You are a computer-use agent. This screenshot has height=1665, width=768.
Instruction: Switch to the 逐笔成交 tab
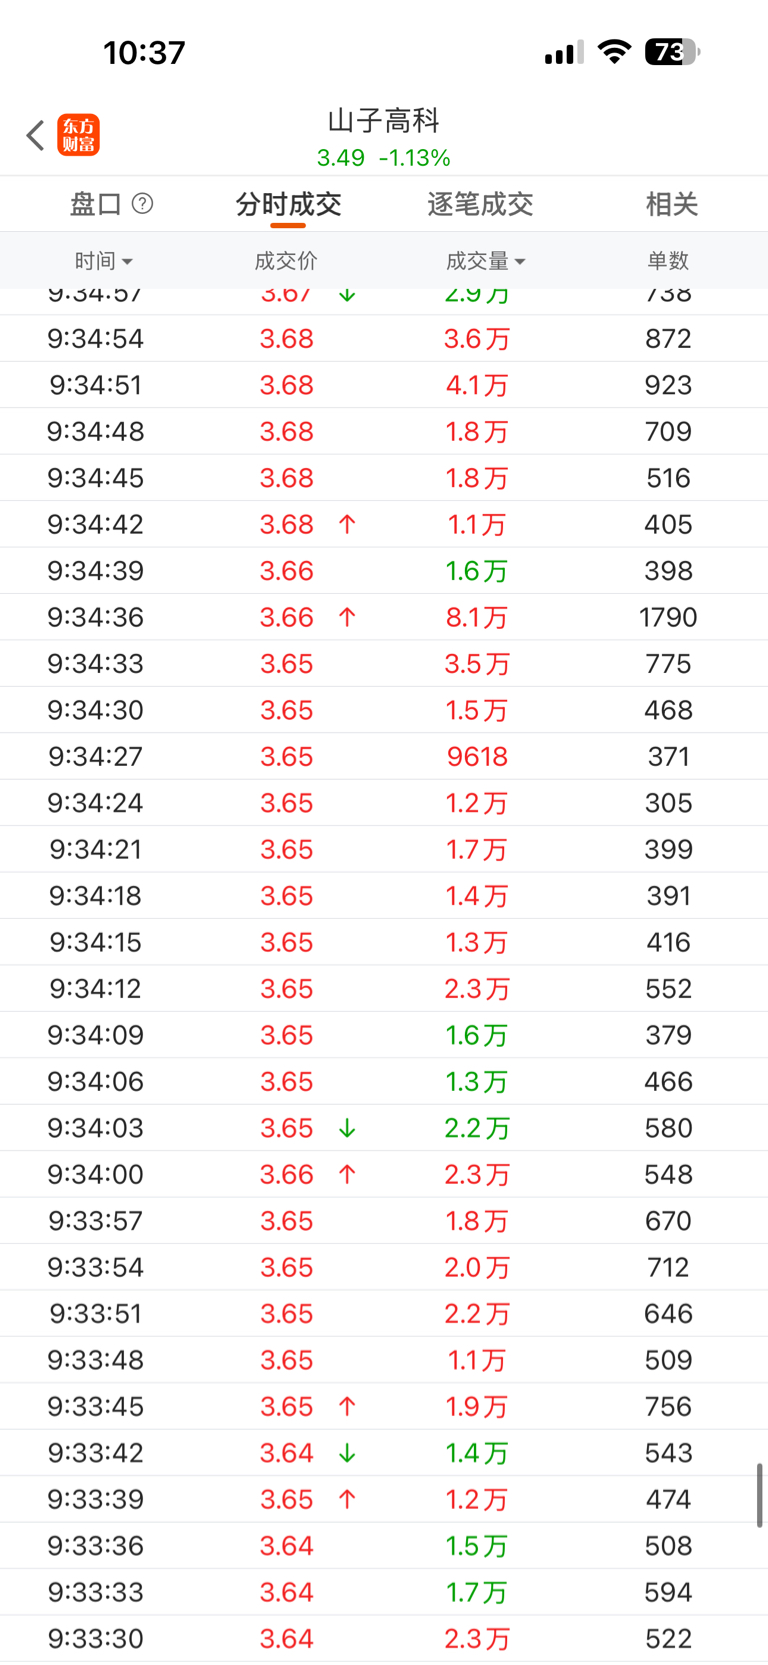point(480,204)
